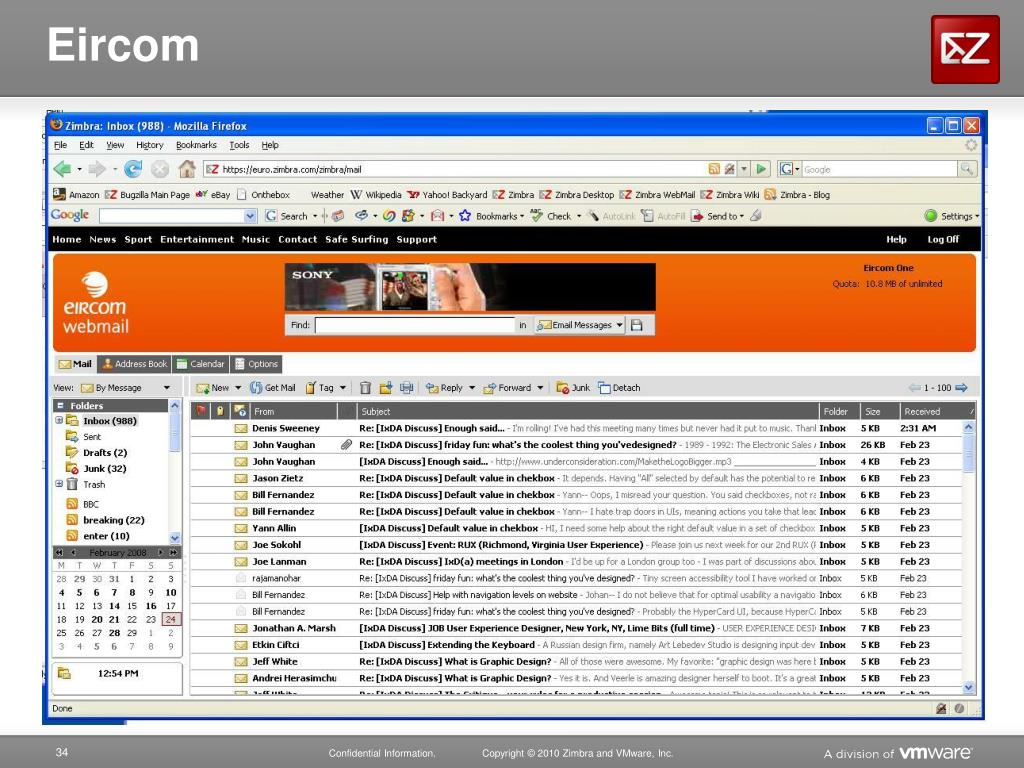This screenshot has height=768, width=1024.
Task: Go to next page of messages arrow
Action: tap(961, 388)
